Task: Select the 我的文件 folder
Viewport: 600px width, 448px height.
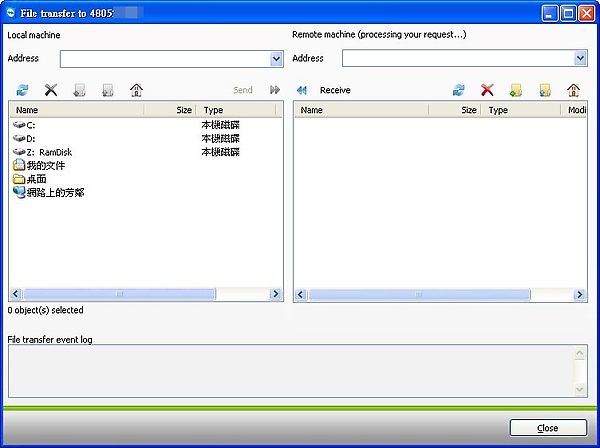Action: tap(46, 165)
